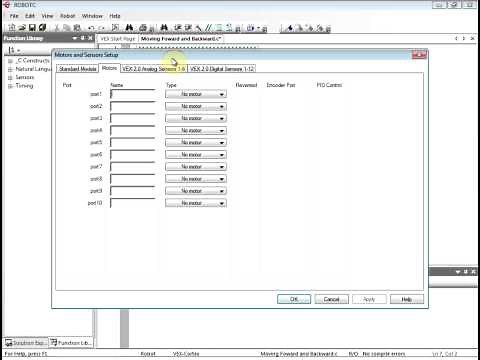Switch to the Function Lib bottom tab
The image size is (480, 360).
point(71,343)
